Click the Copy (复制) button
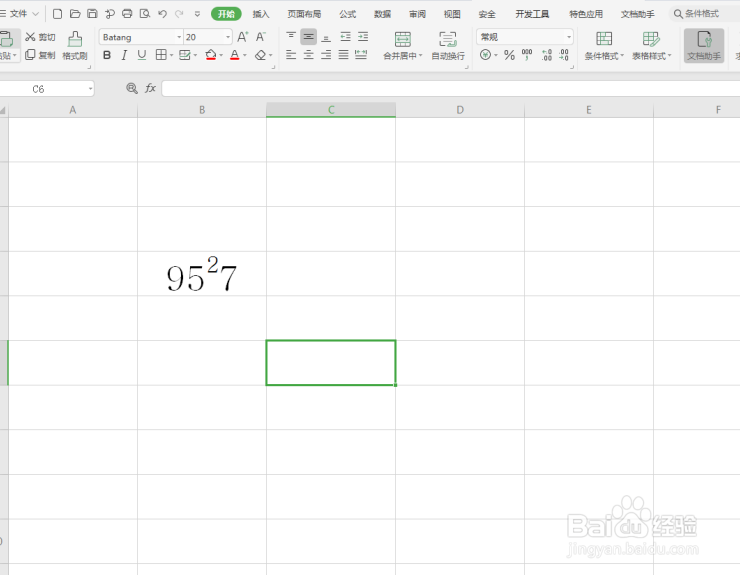 coord(40,55)
